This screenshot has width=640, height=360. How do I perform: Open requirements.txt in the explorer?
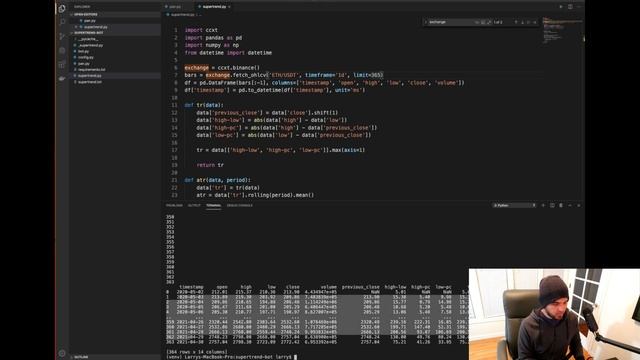[x=116, y=69]
